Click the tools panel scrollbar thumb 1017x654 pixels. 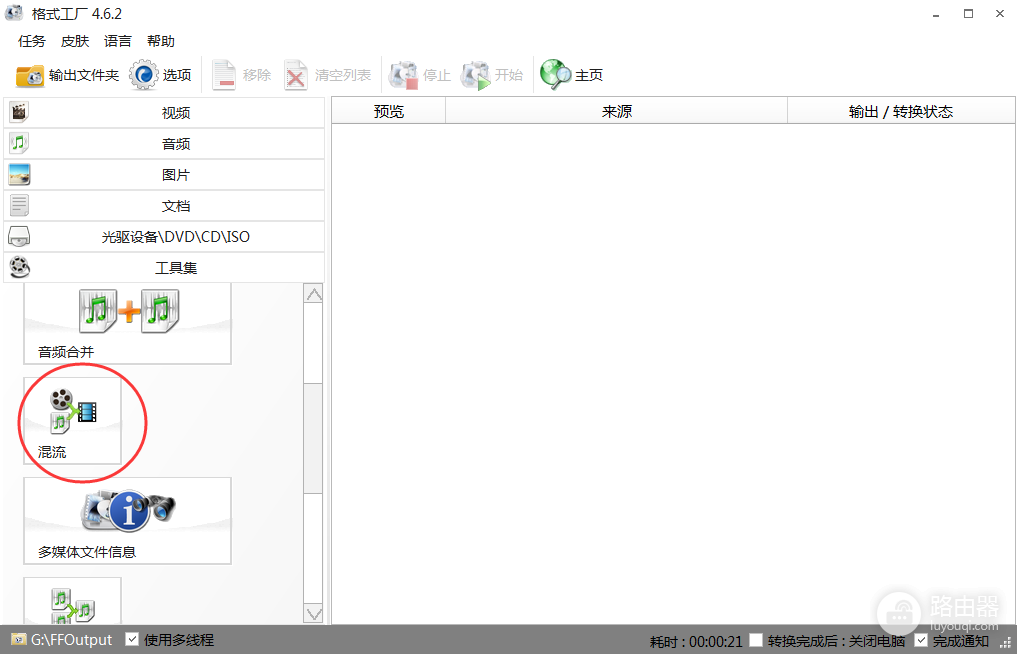pos(314,438)
